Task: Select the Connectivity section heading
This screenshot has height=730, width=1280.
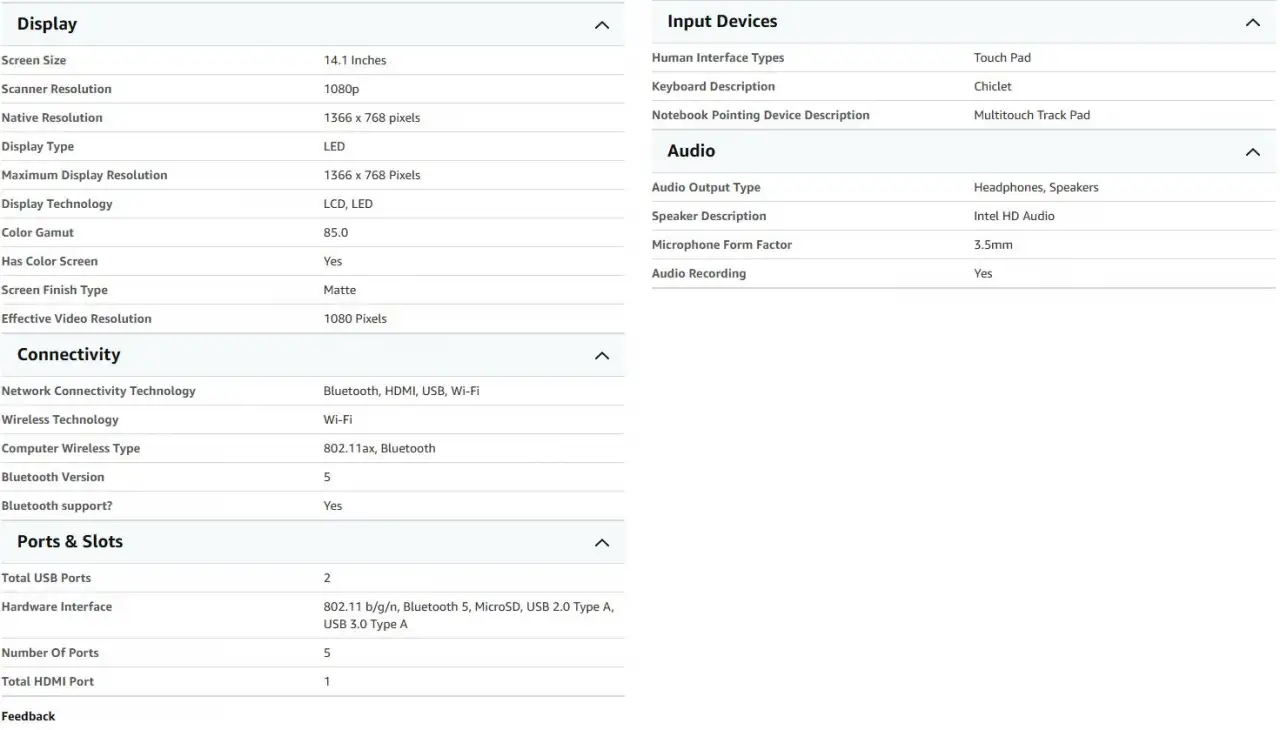Action: click(68, 354)
